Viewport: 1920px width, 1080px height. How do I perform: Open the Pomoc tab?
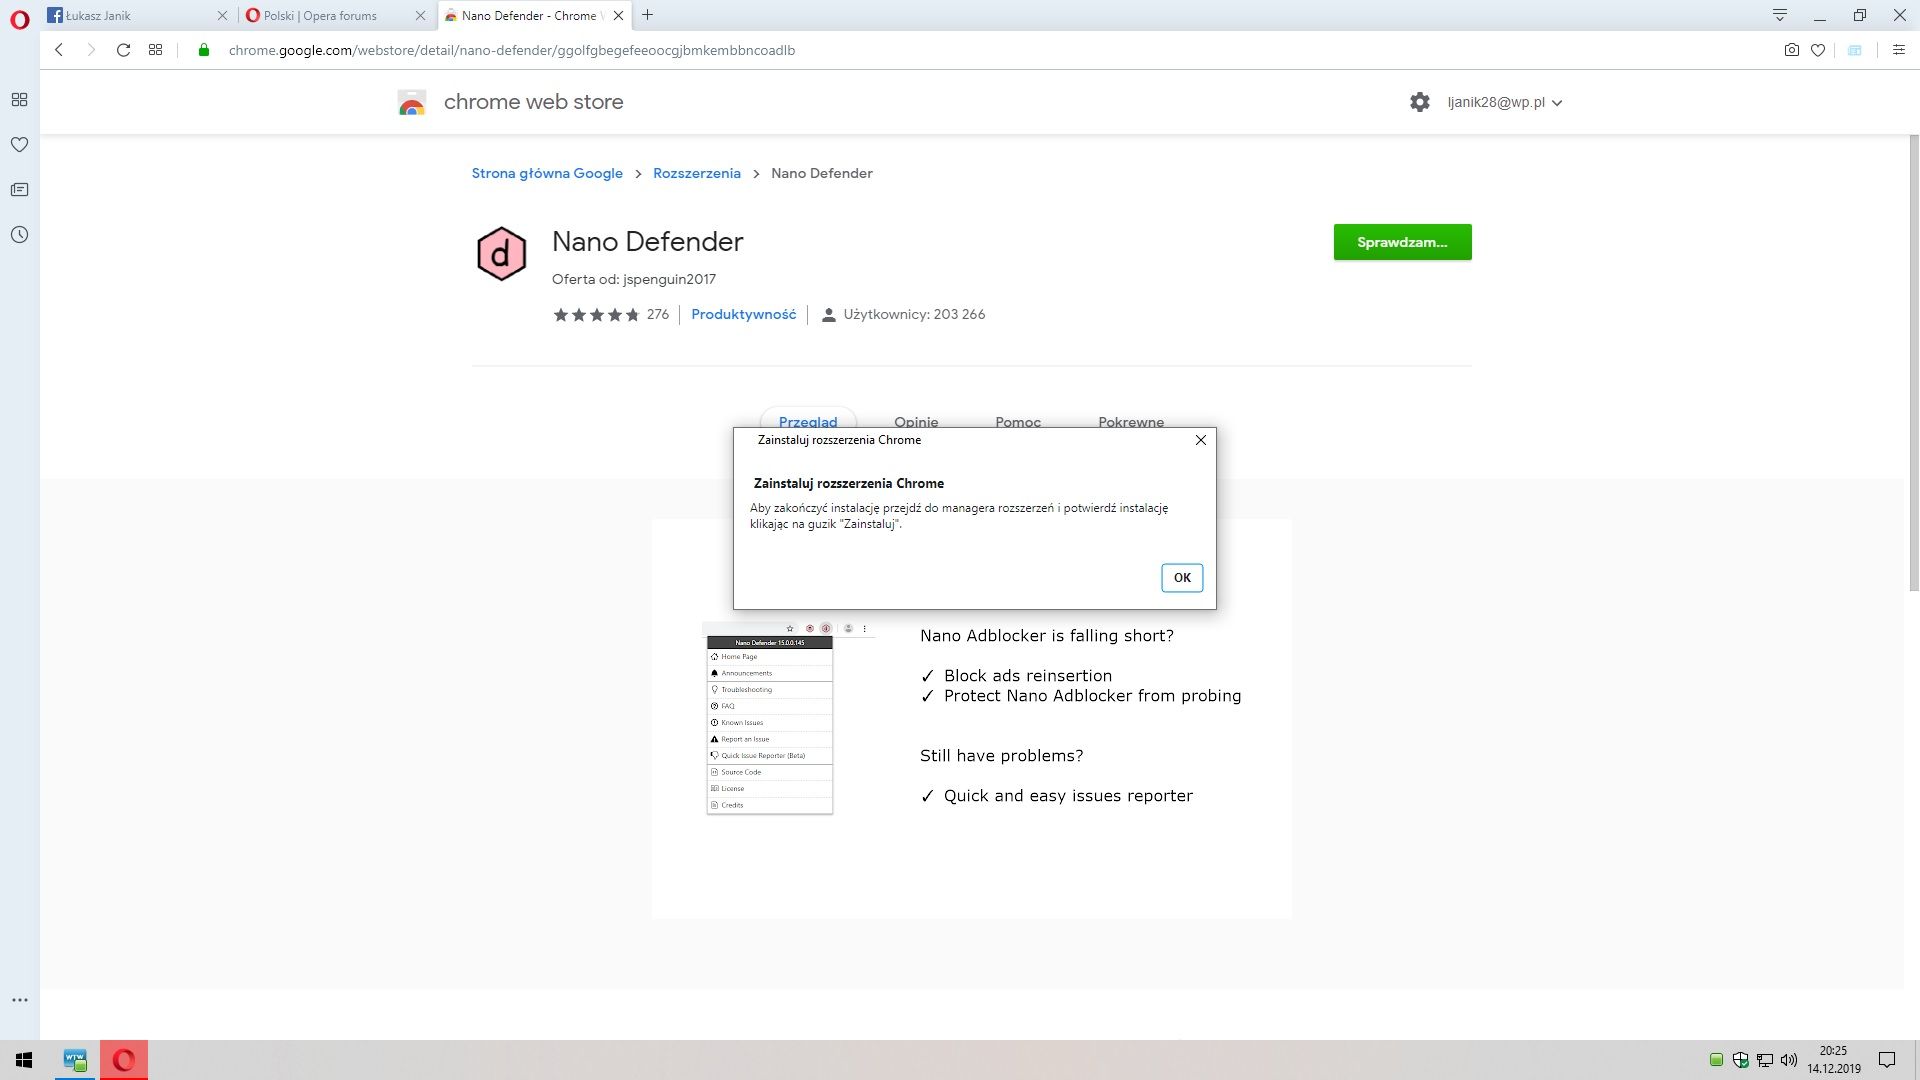point(1018,421)
